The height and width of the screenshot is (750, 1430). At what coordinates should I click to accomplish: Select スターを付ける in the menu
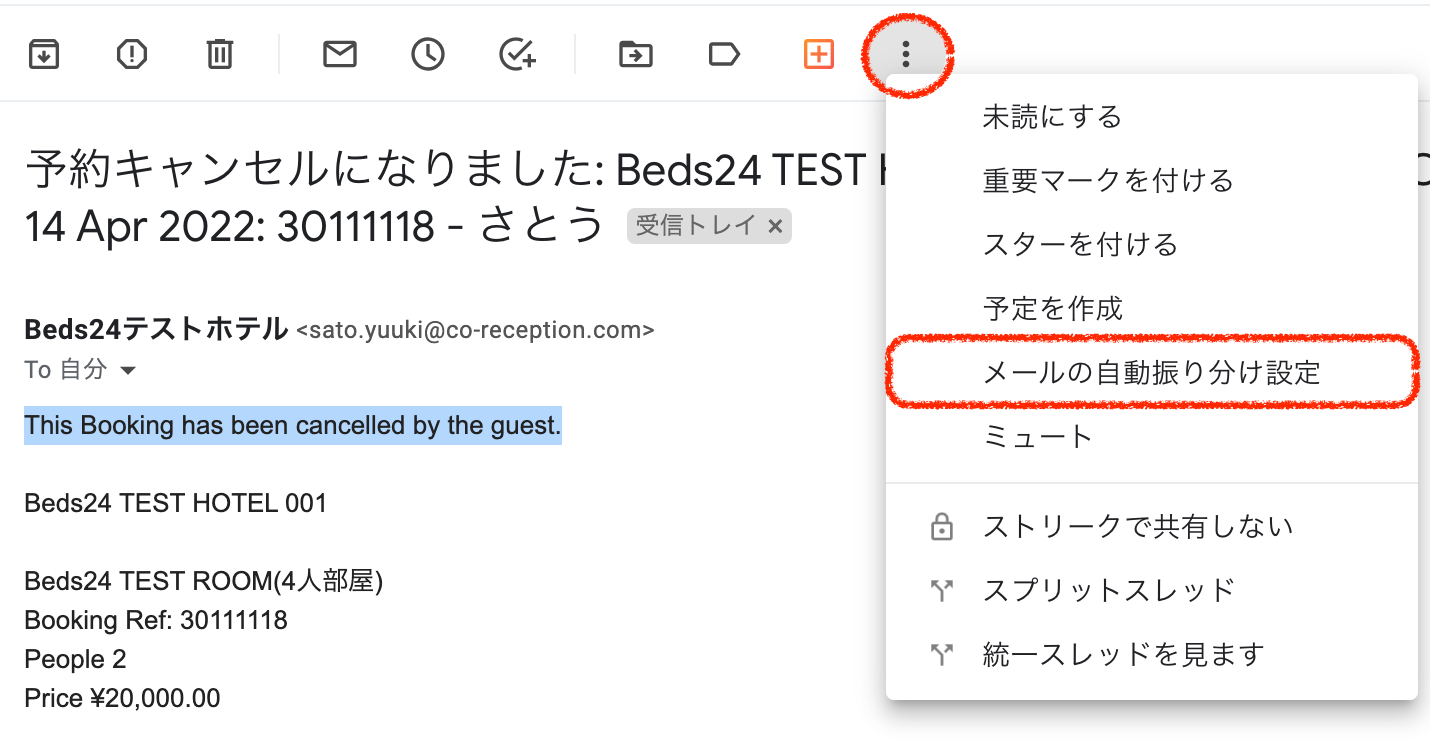click(x=1080, y=245)
